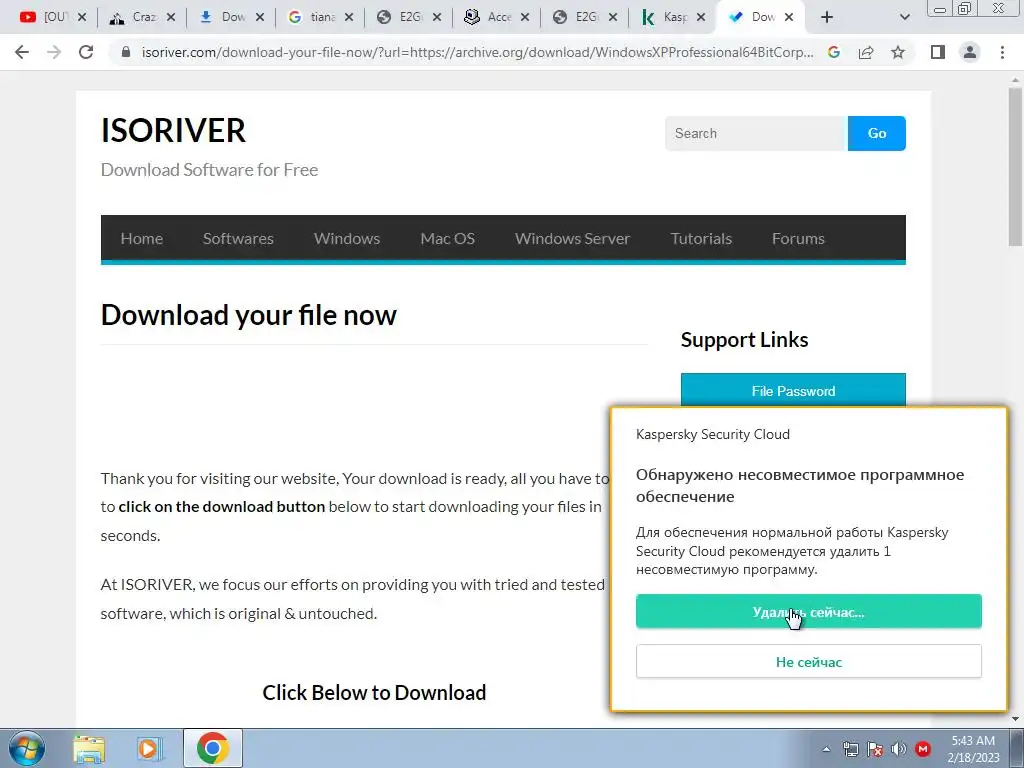Open the browser side panel icon
The height and width of the screenshot is (768, 1024).
click(938, 52)
